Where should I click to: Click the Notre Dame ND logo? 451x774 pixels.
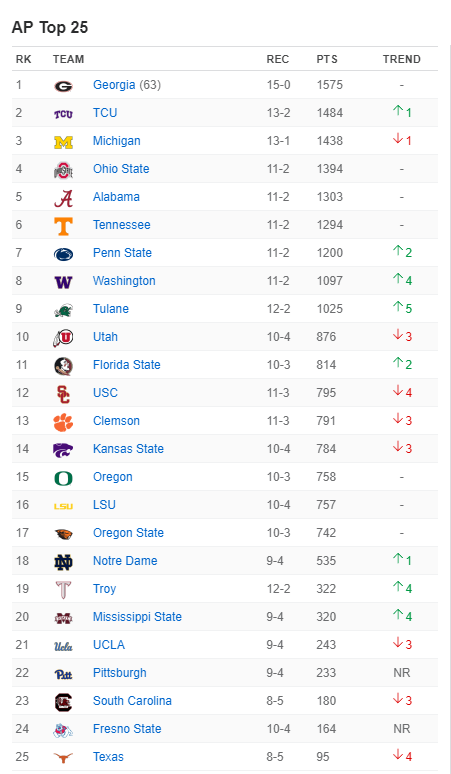tap(63, 562)
